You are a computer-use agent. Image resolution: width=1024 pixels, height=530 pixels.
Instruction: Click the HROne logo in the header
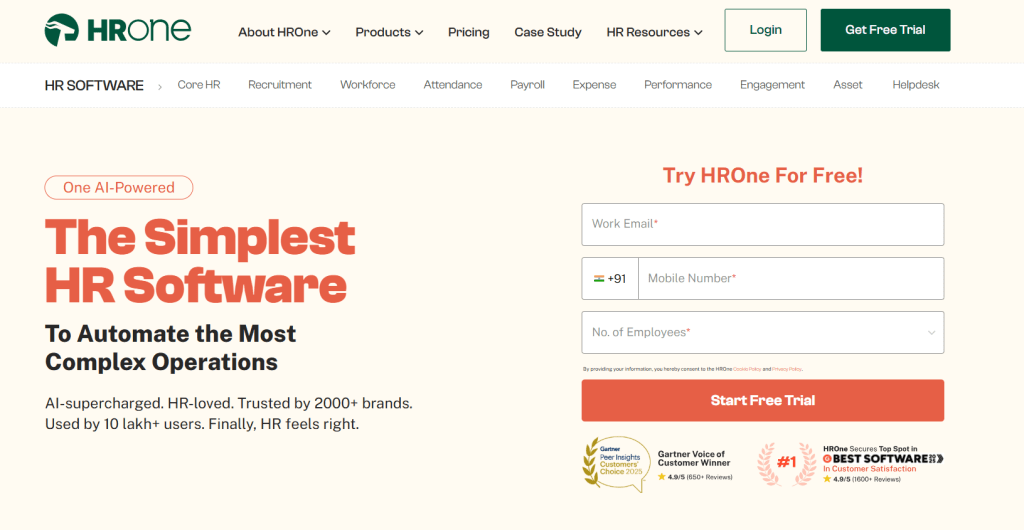[x=118, y=31]
